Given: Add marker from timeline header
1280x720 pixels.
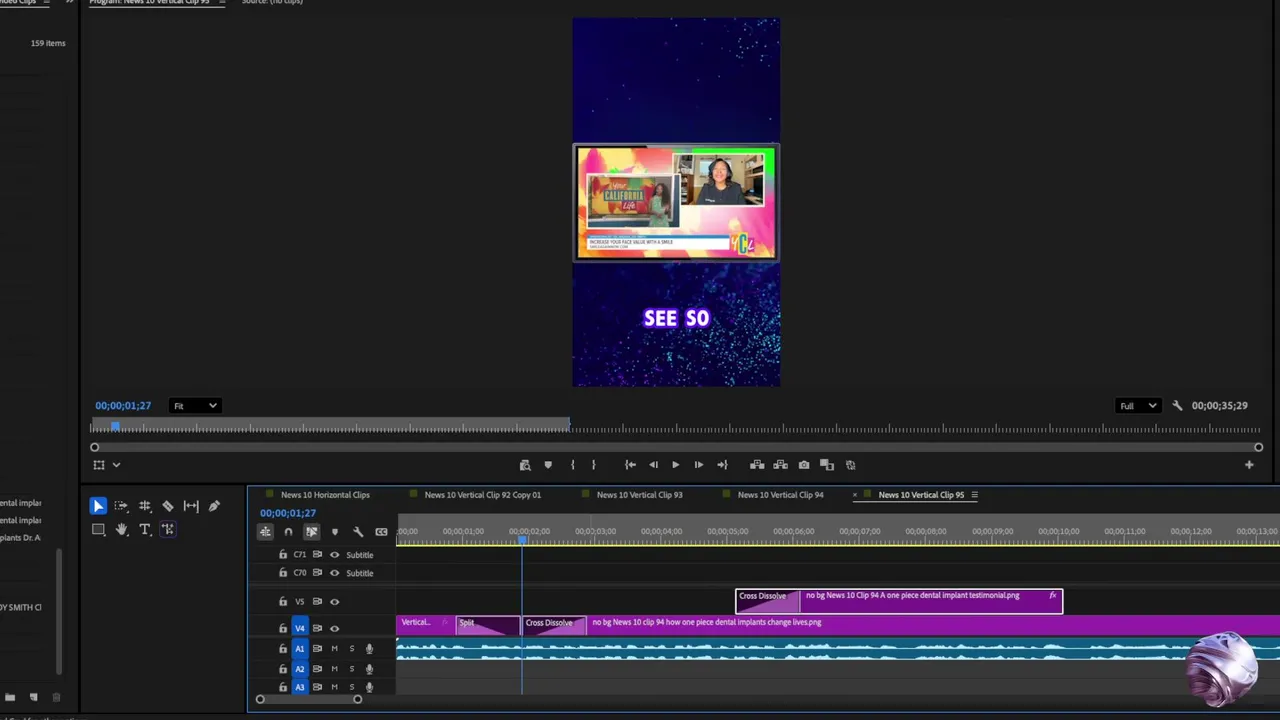Looking at the screenshot, I should (x=335, y=532).
